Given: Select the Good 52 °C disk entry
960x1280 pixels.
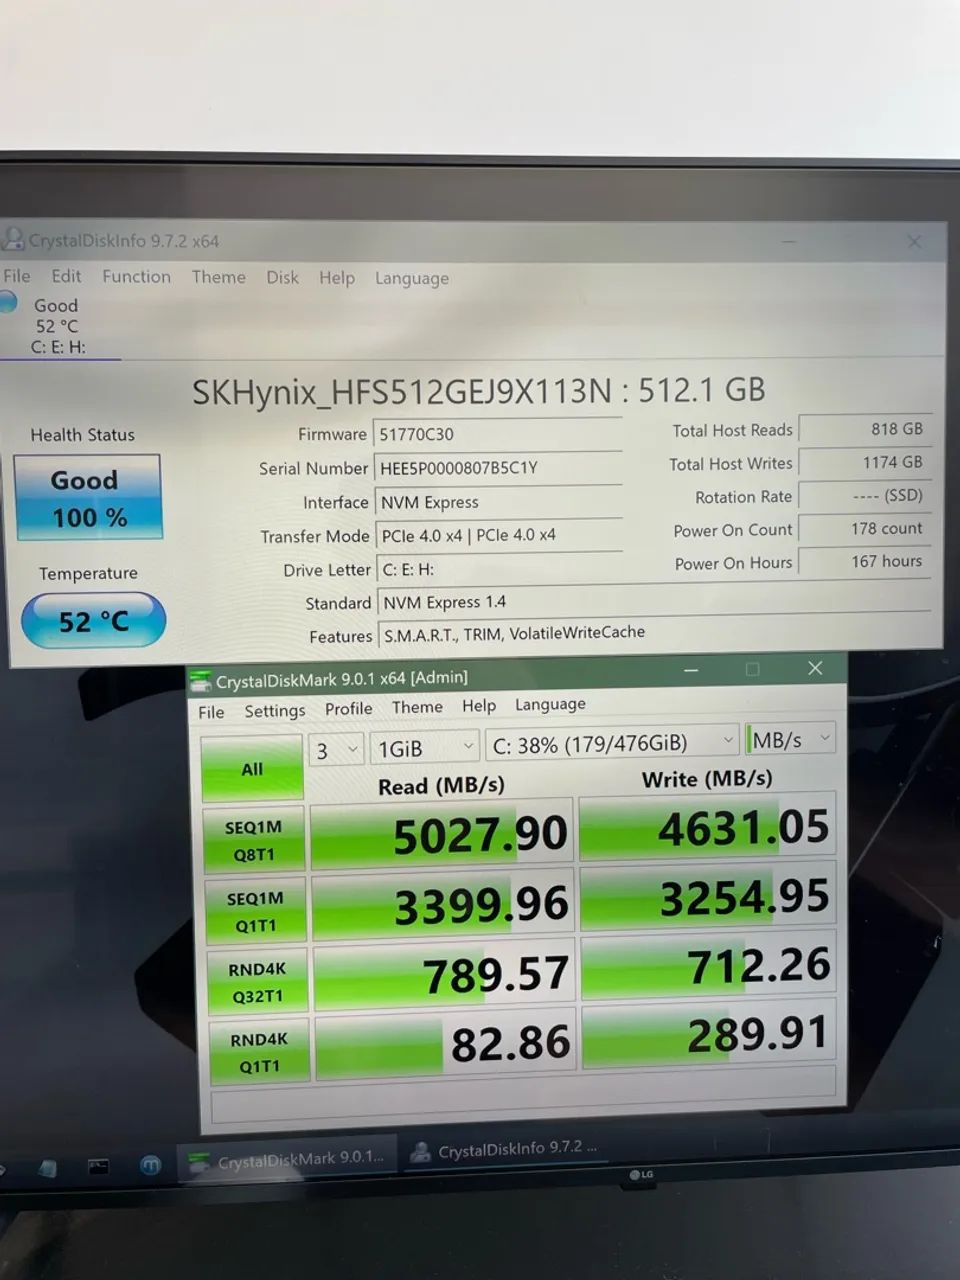Looking at the screenshot, I should coord(58,326).
